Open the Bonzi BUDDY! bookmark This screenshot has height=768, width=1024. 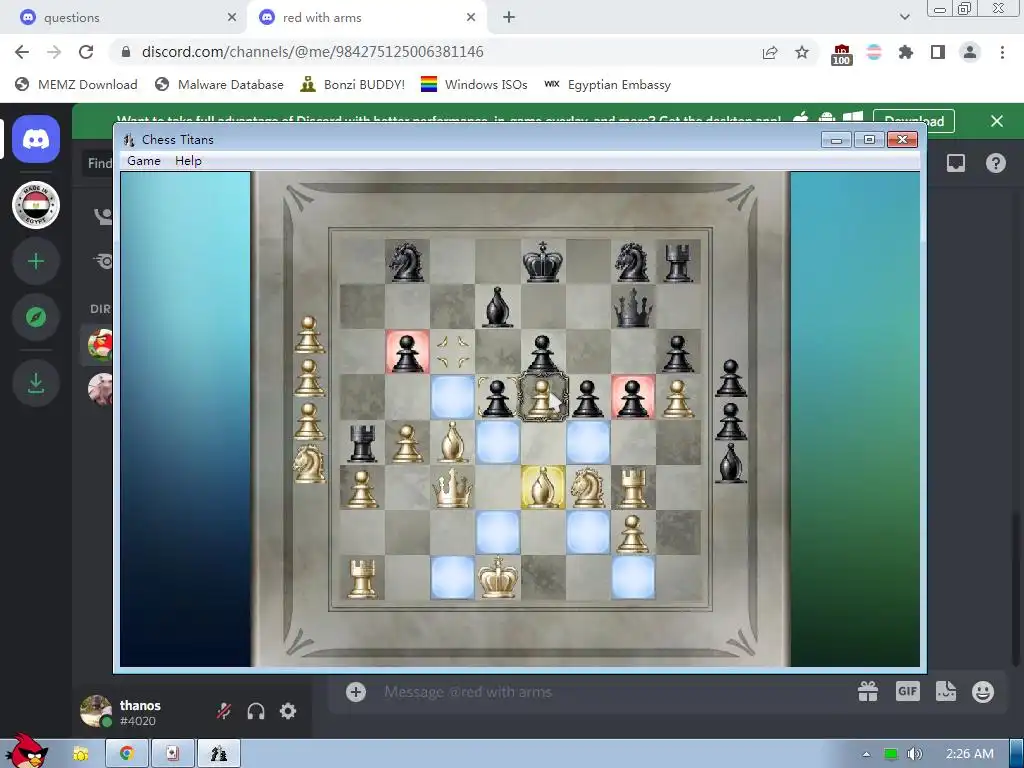[353, 84]
